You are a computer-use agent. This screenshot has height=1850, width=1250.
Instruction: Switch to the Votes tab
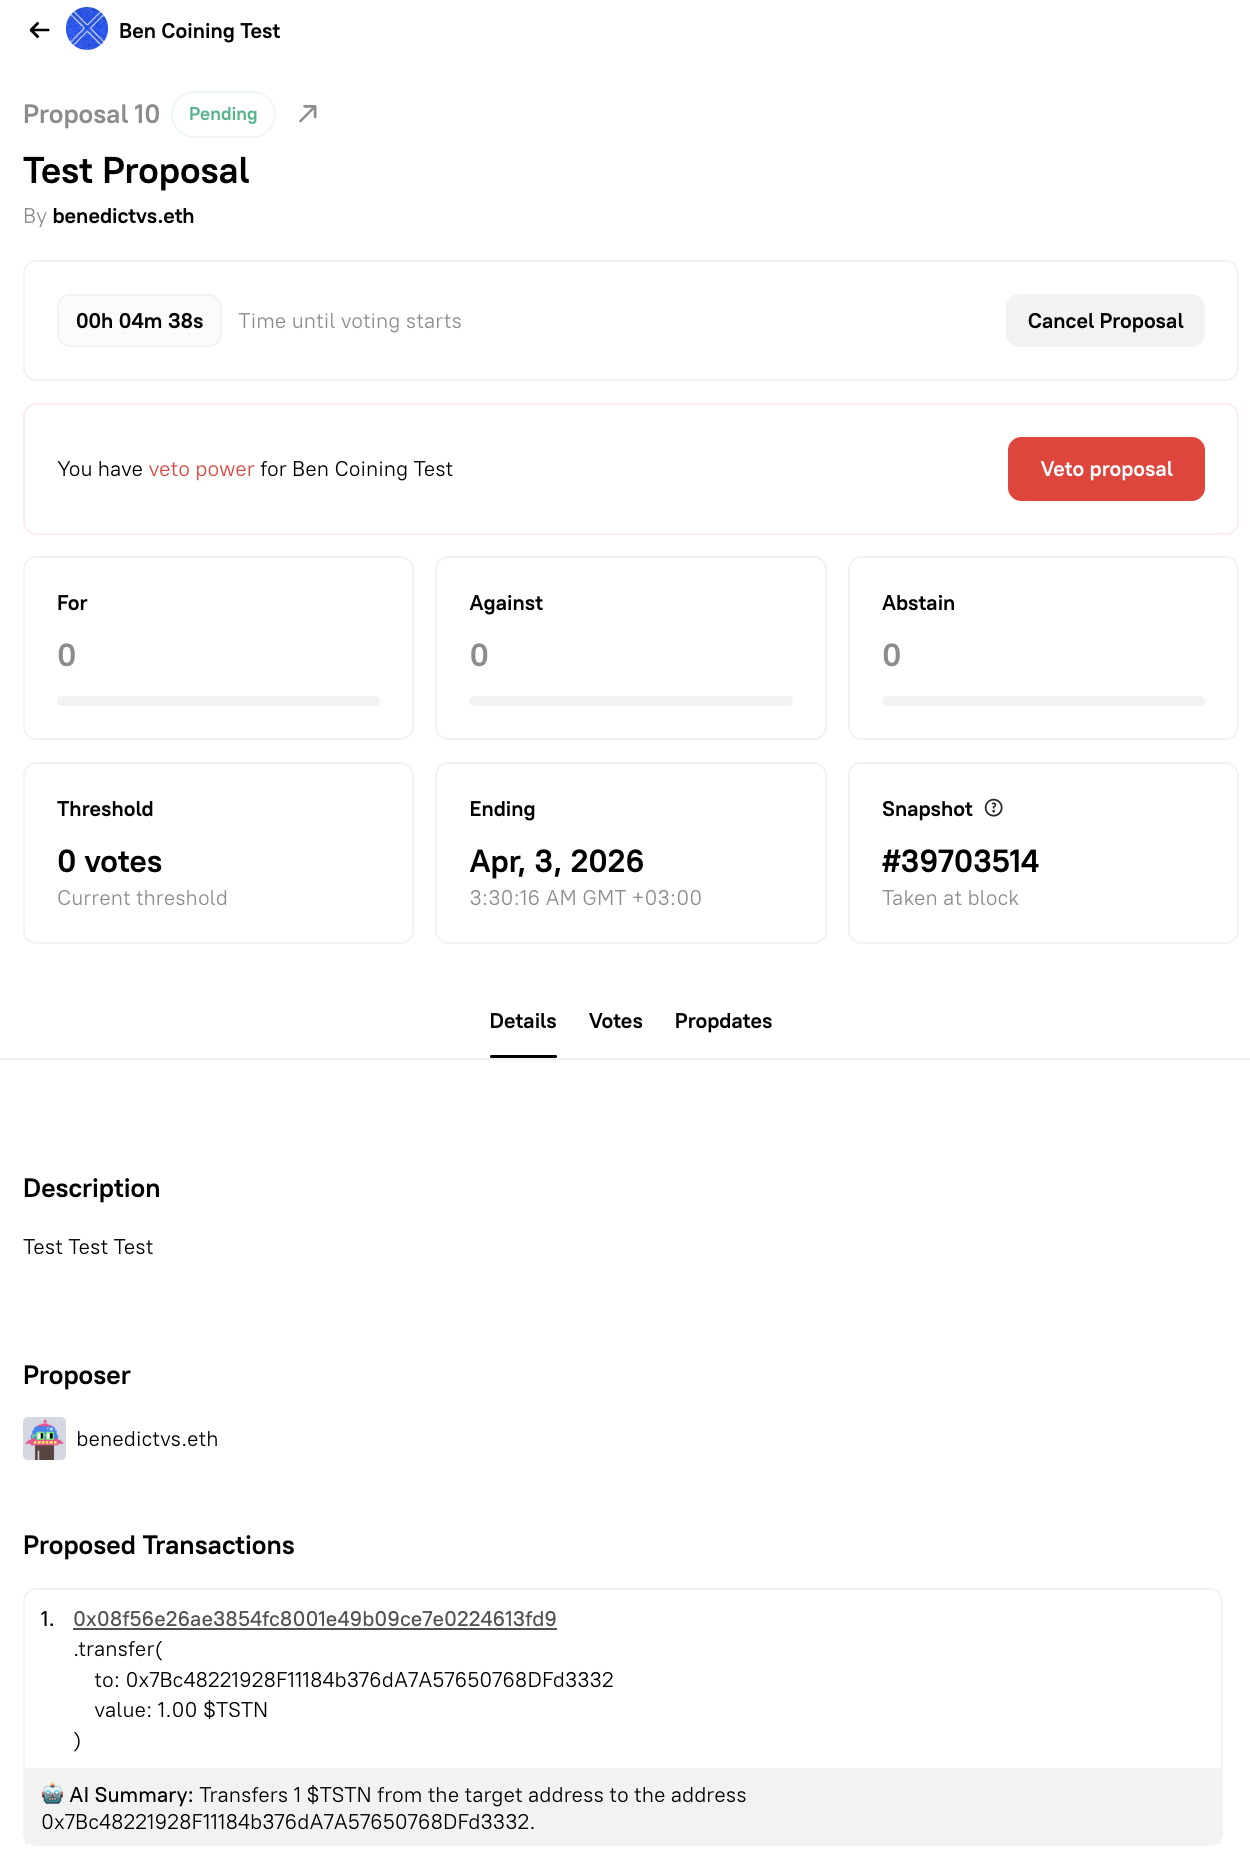[615, 1021]
